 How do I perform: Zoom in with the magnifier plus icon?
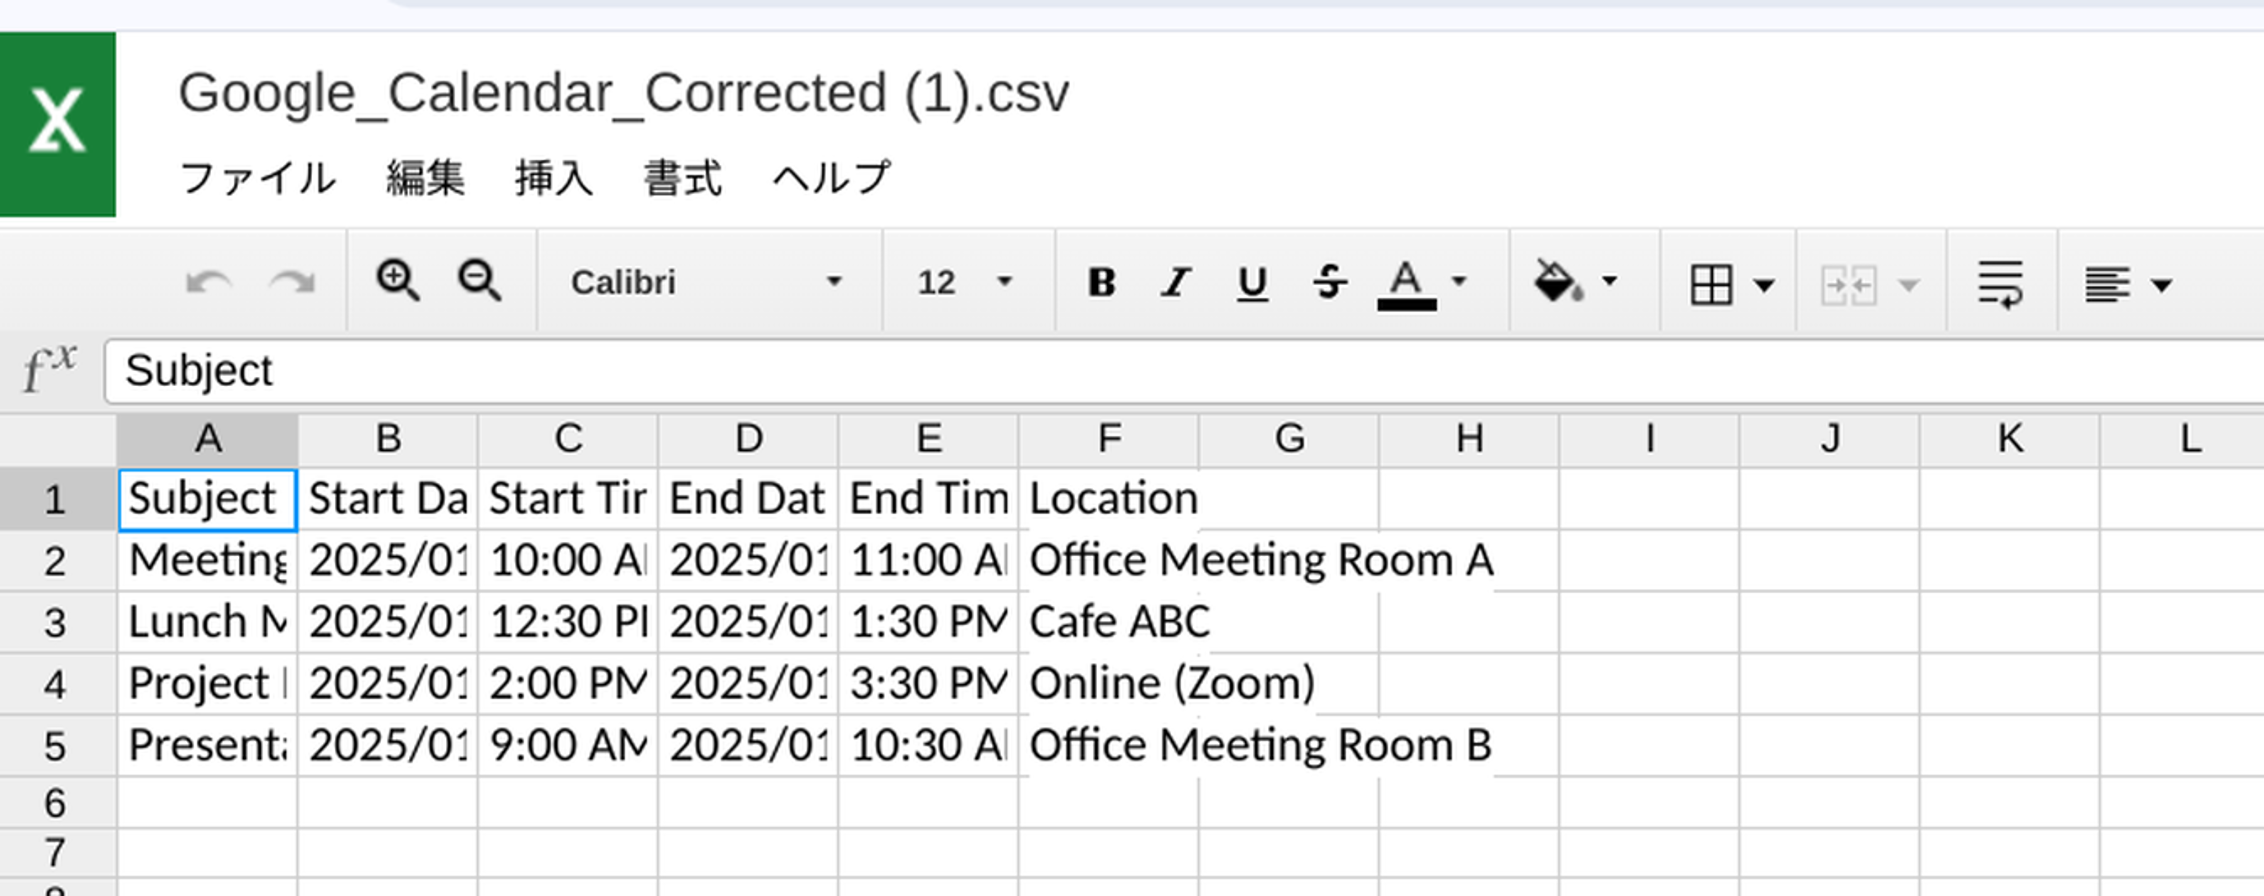(397, 281)
